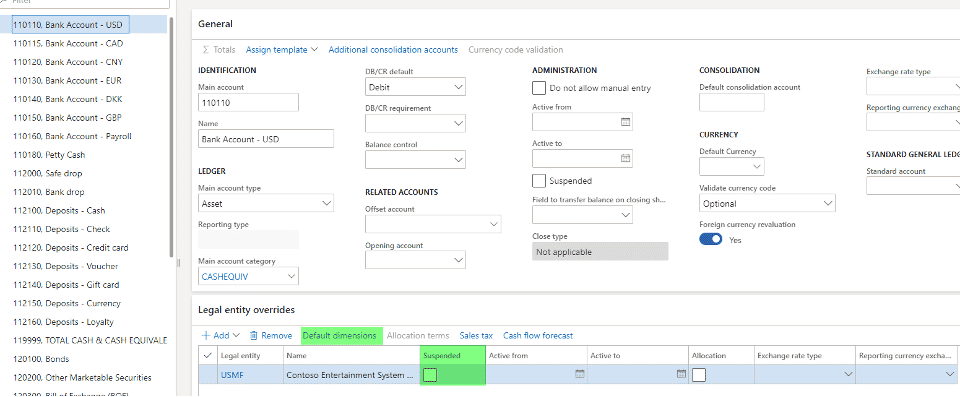Toggle the select-all checkmark column header
This screenshot has width=960, height=397.
tap(208, 355)
